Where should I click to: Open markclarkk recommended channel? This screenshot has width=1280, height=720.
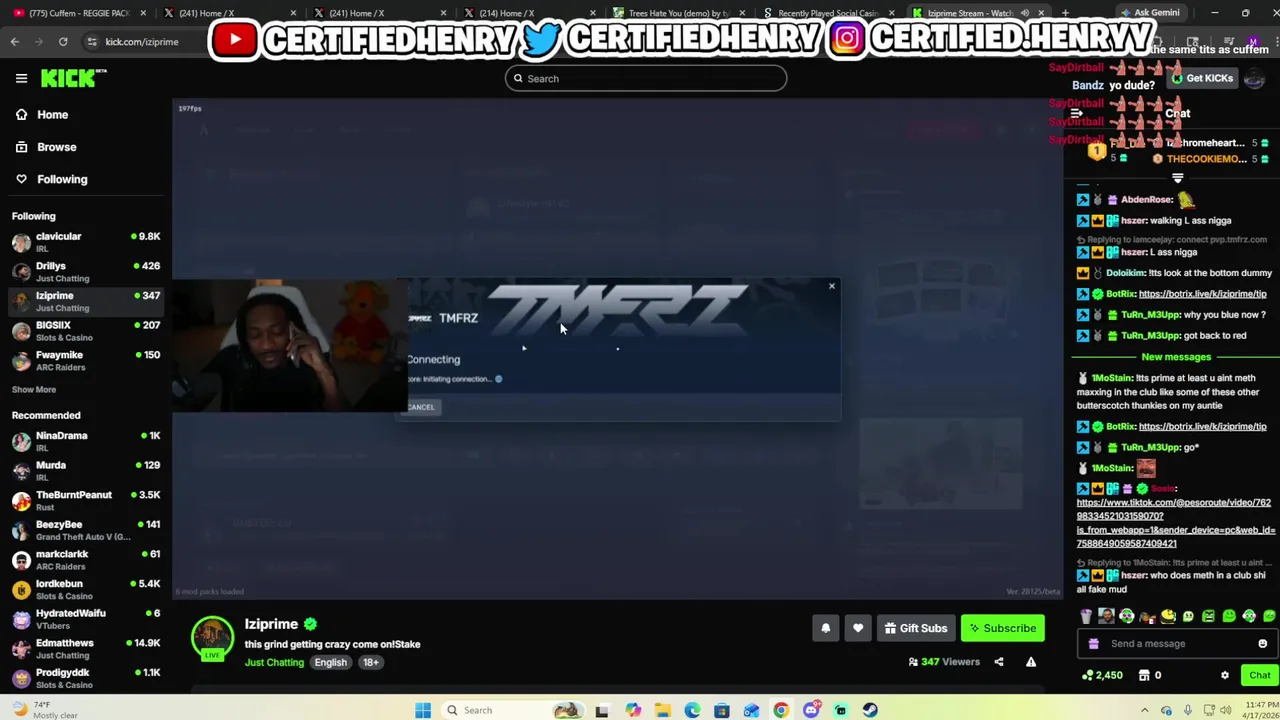[x=86, y=560]
